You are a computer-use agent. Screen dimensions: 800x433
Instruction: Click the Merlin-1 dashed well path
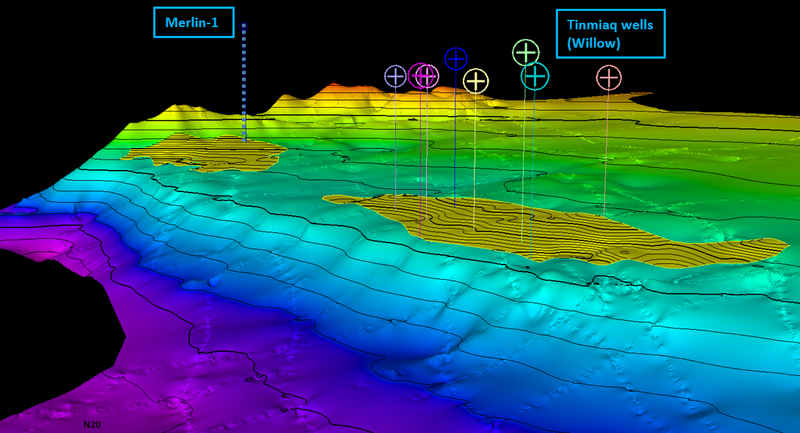click(x=244, y=82)
